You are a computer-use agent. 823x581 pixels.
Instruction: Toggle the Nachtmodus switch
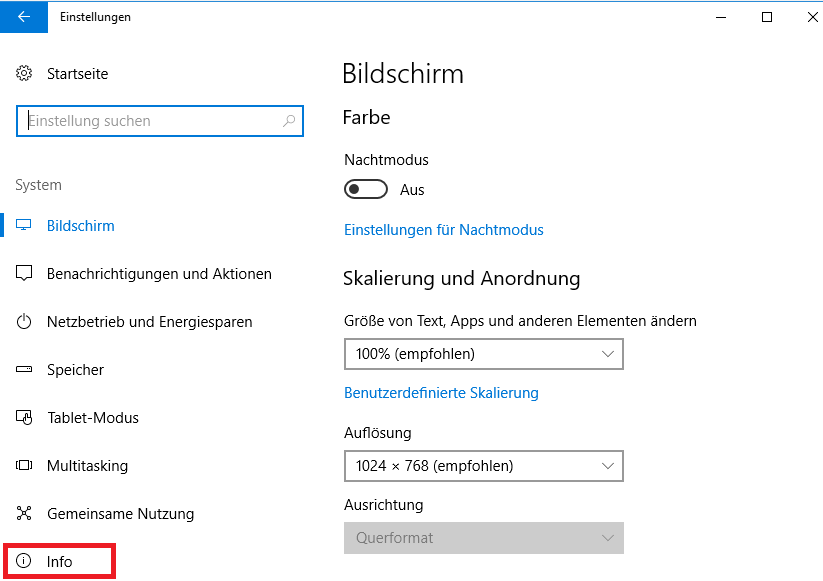pos(366,189)
